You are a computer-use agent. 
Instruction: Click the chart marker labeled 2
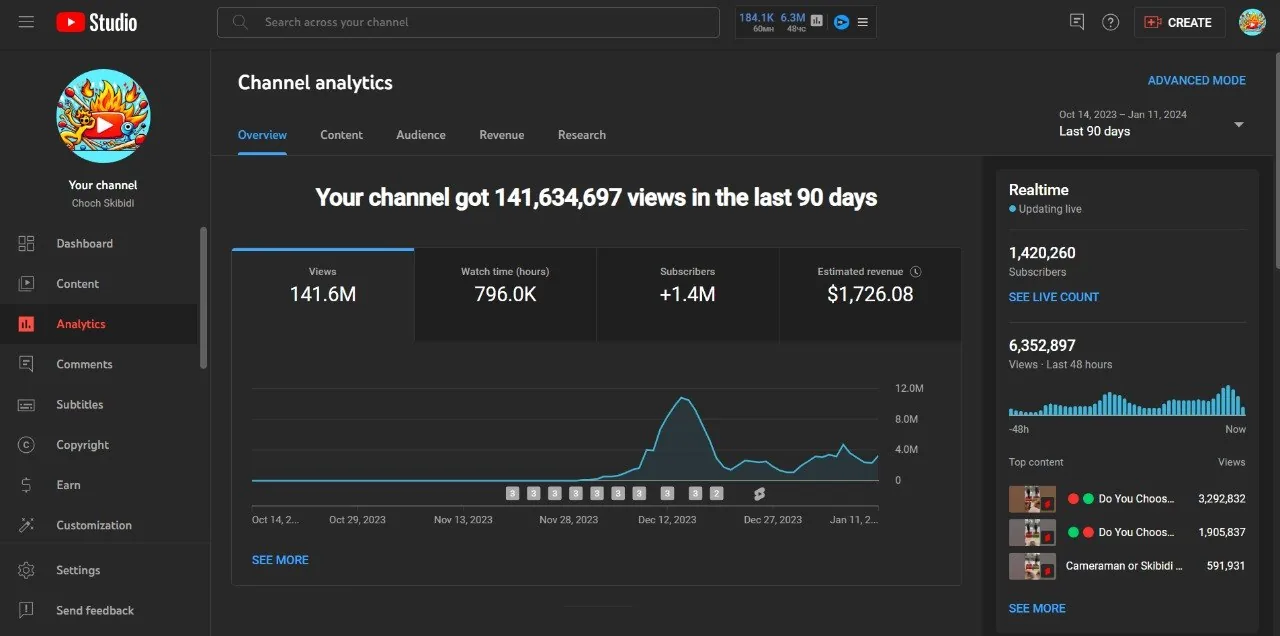(x=716, y=493)
